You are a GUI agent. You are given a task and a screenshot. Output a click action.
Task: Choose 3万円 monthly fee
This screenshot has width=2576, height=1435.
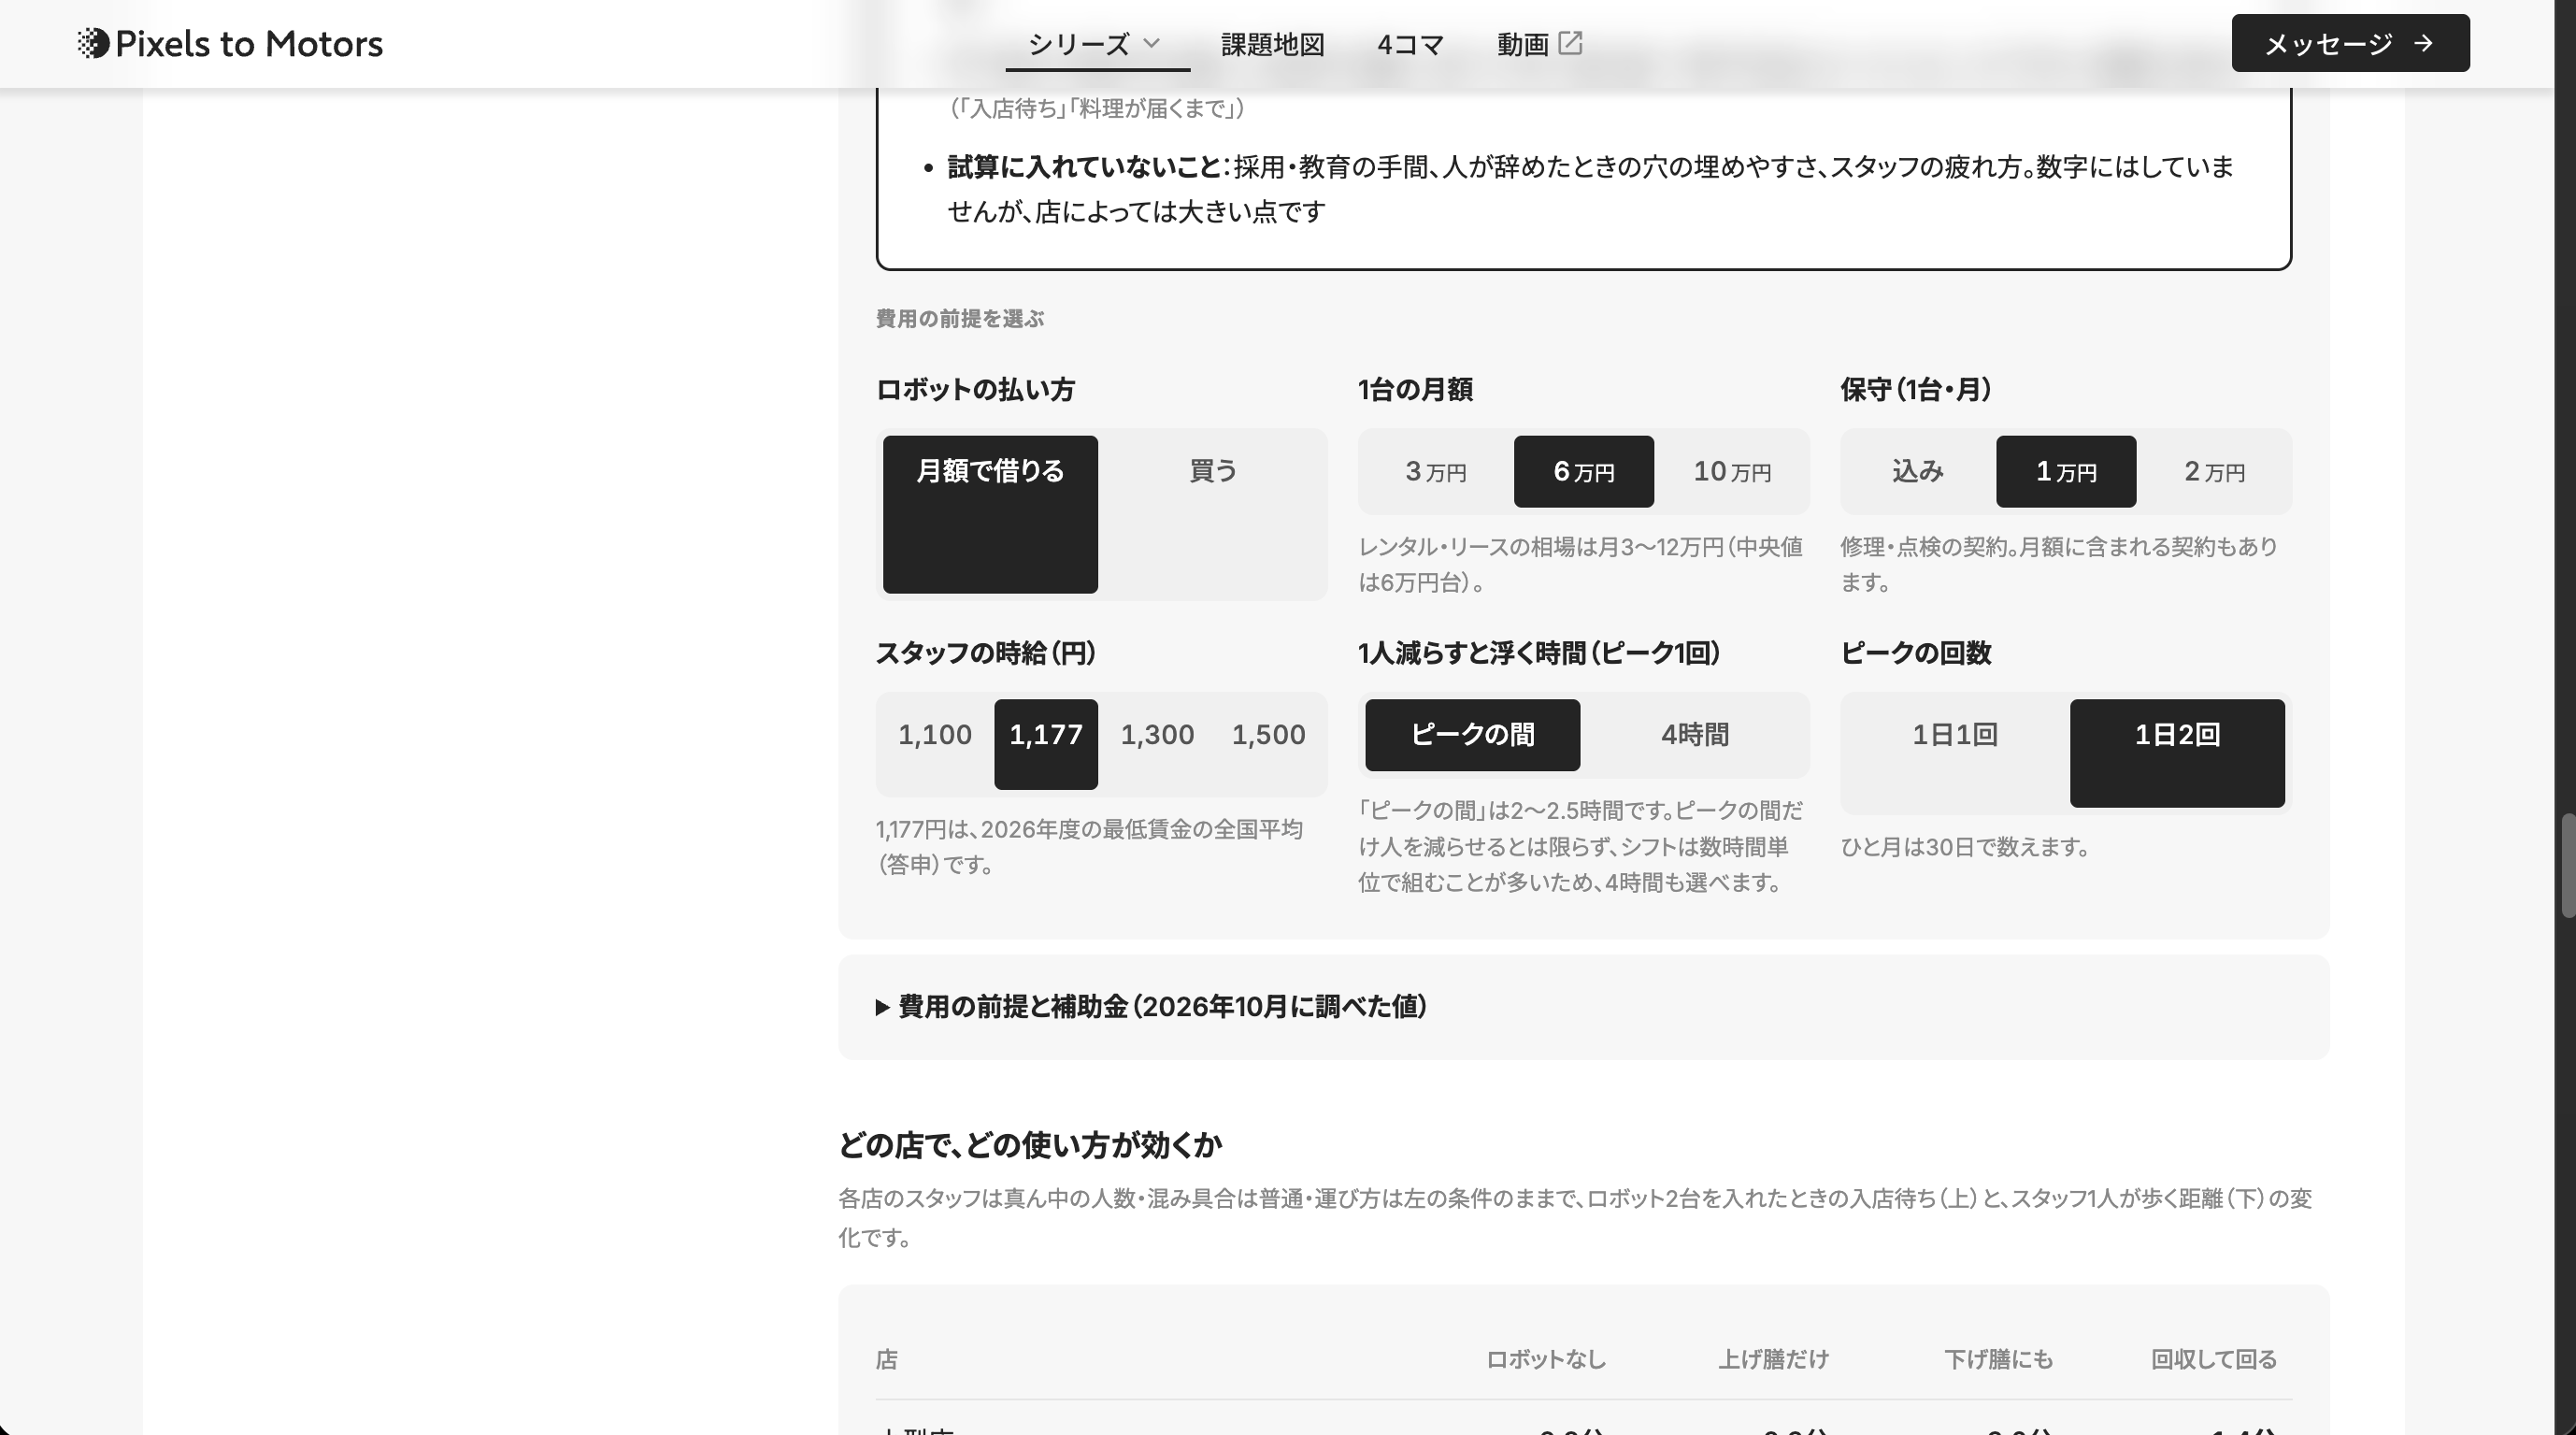[x=1436, y=471]
